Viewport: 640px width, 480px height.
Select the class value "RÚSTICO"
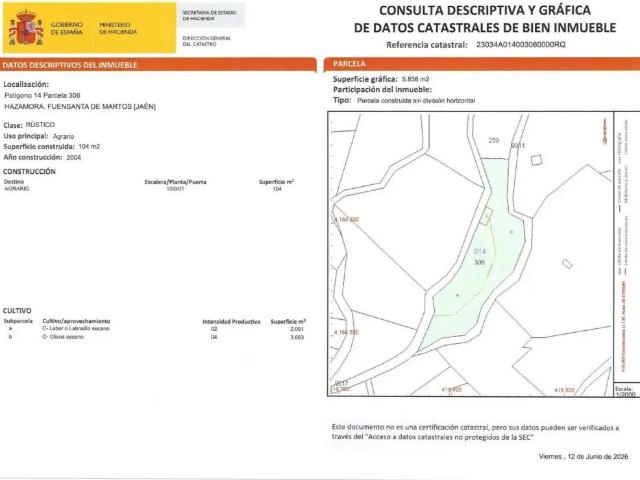click(x=40, y=125)
